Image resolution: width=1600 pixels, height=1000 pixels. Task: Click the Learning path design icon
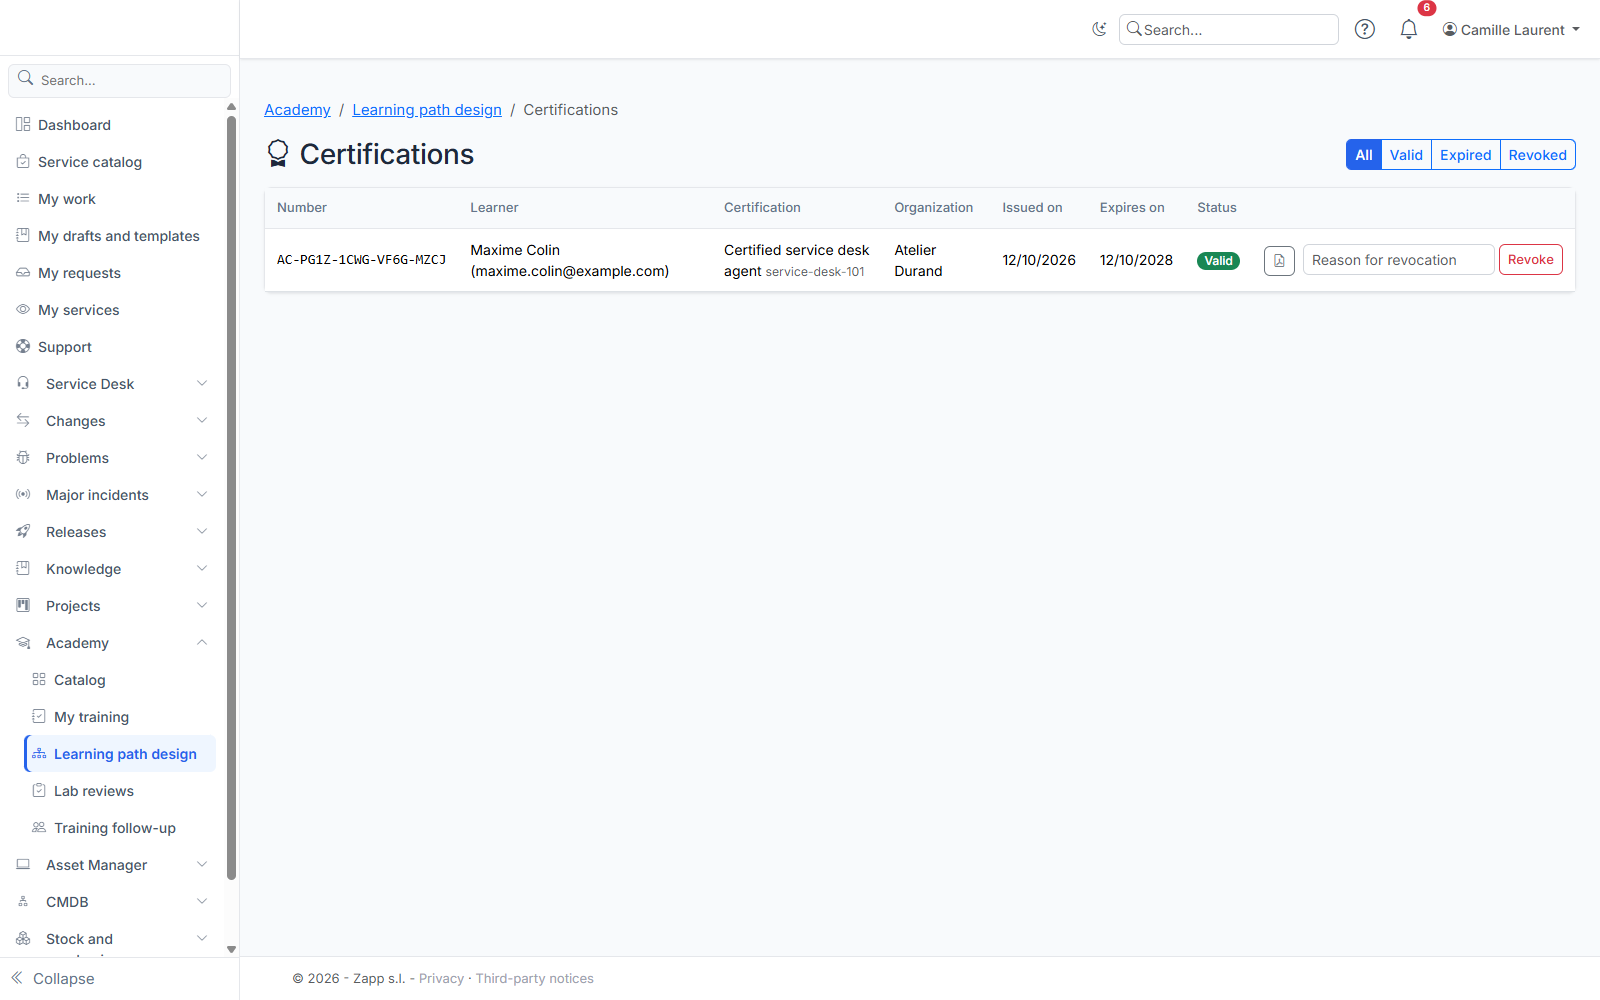click(x=39, y=753)
